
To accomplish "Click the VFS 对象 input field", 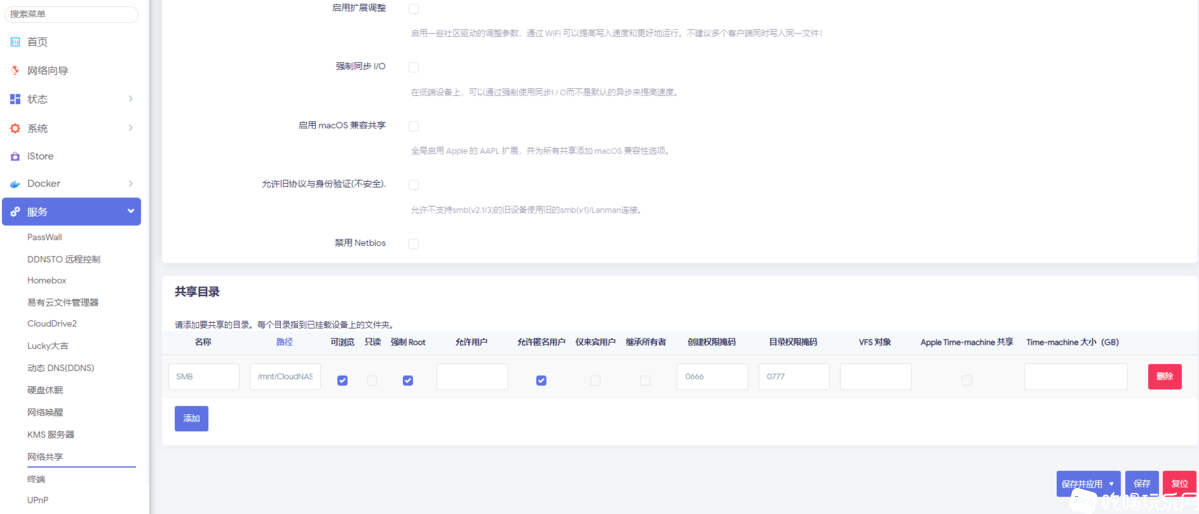I will [876, 376].
